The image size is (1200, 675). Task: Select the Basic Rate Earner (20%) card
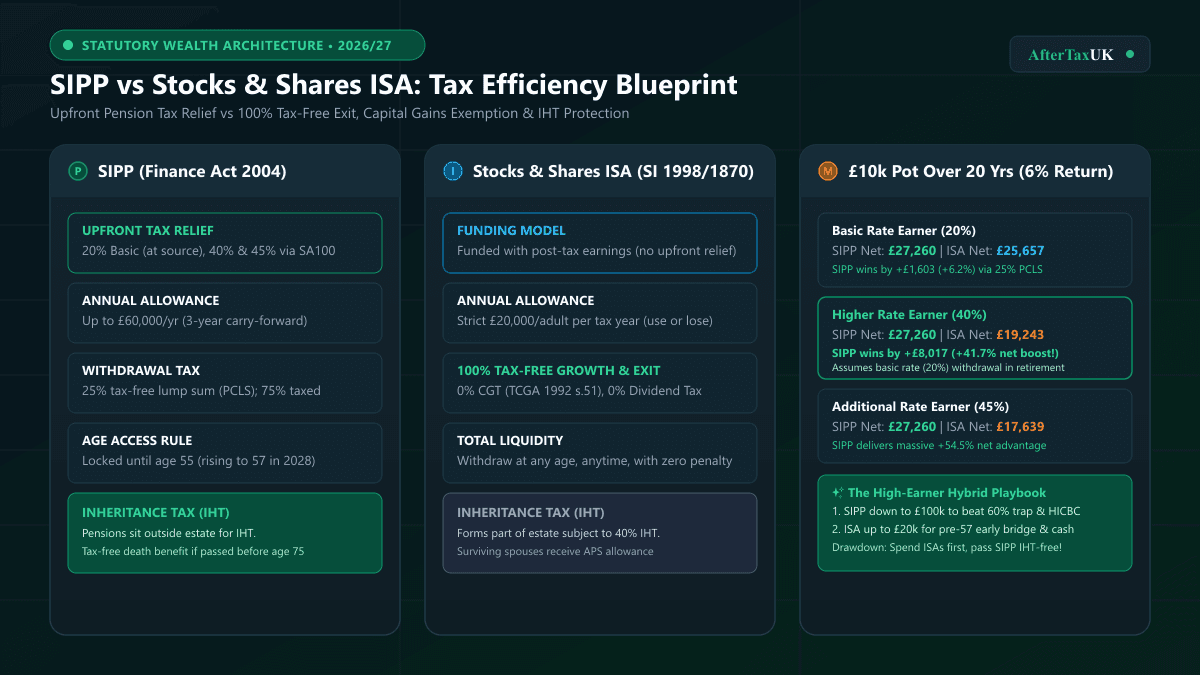pos(975,249)
